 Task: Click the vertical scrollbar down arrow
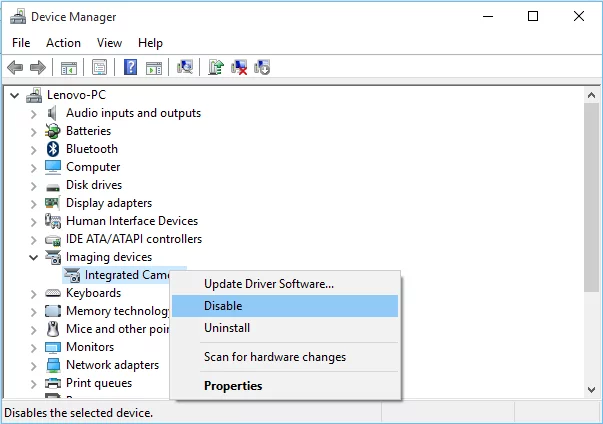(x=593, y=388)
